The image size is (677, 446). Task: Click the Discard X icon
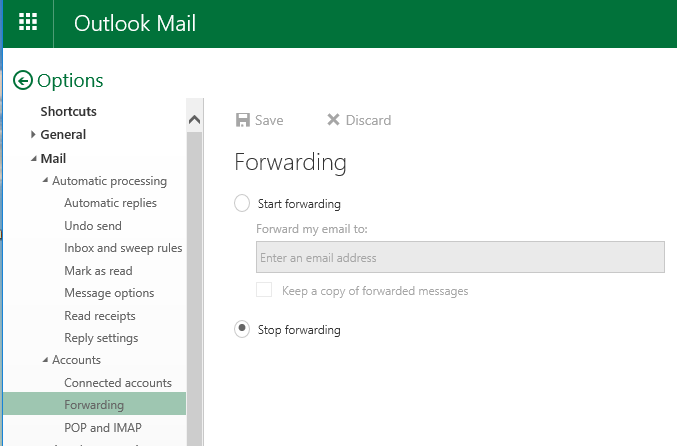tap(333, 120)
